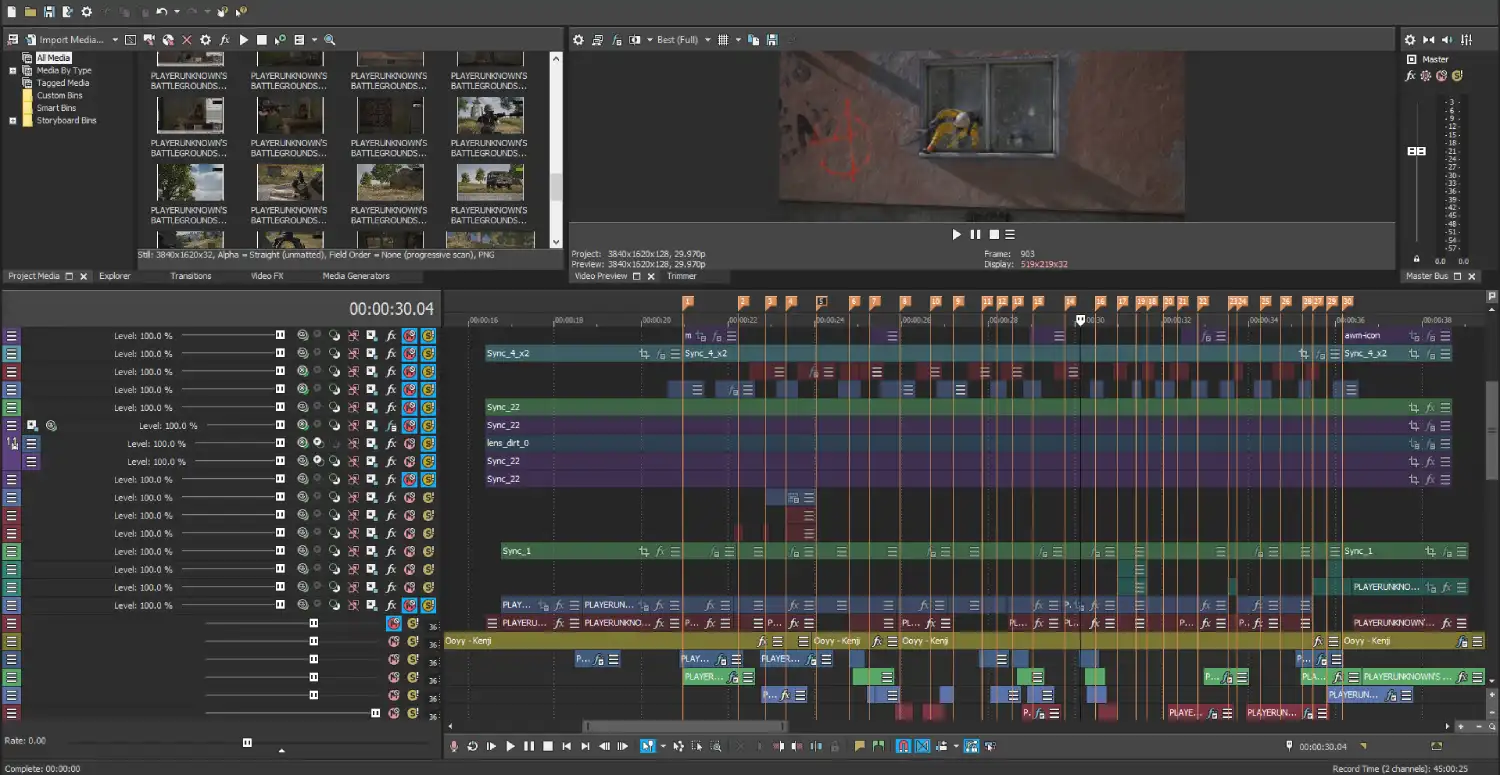Viewport: 1500px width, 775px height.
Task: Toggle preview on external monitor icon
Action: (598, 40)
